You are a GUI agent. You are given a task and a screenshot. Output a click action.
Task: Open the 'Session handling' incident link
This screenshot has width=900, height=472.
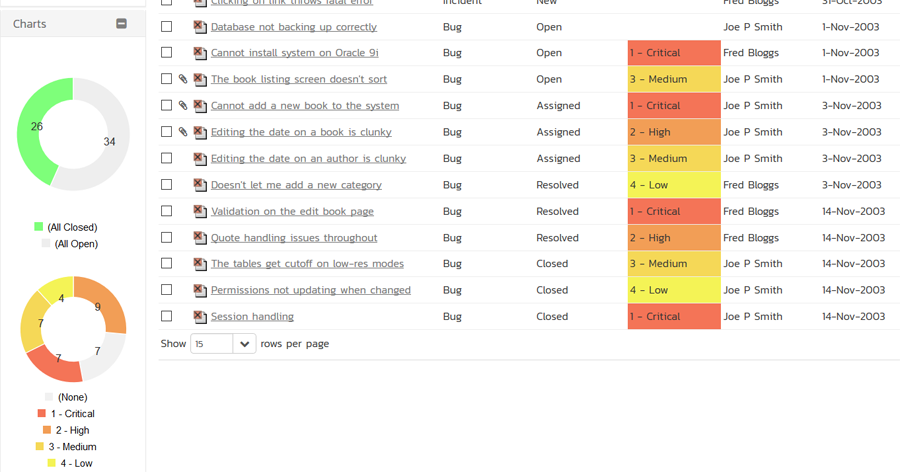(252, 317)
